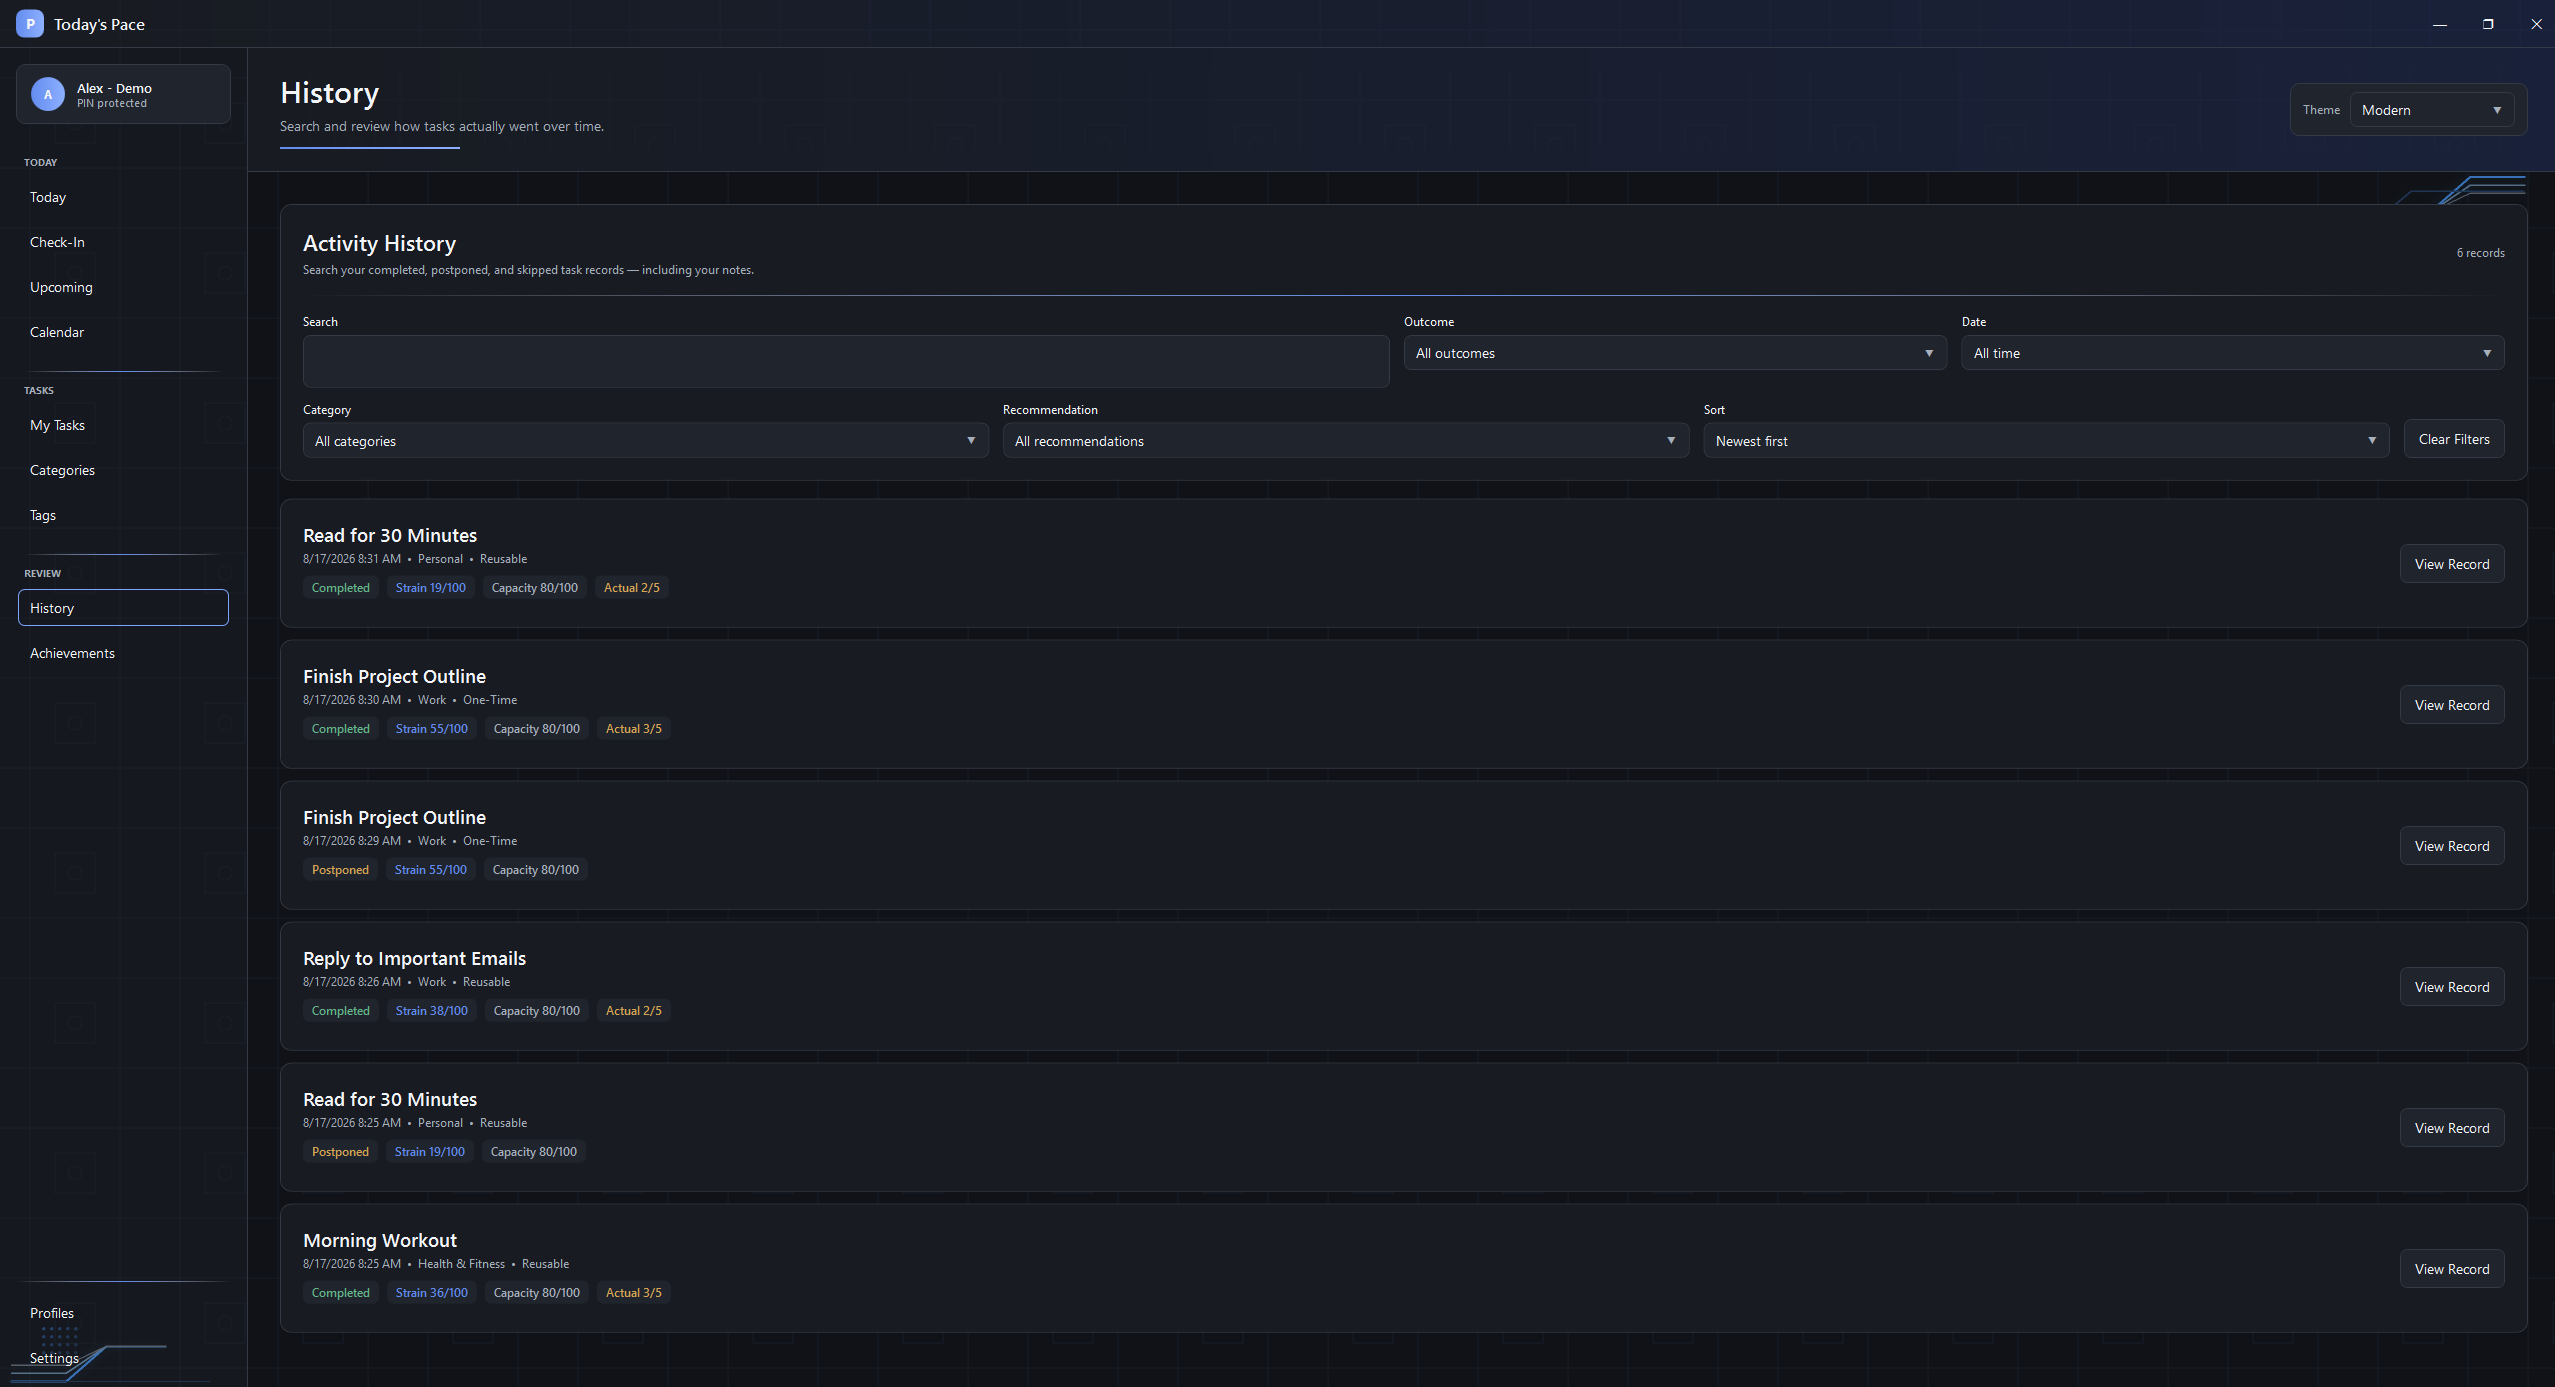View Record for Morning Workout

[2452, 1269]
